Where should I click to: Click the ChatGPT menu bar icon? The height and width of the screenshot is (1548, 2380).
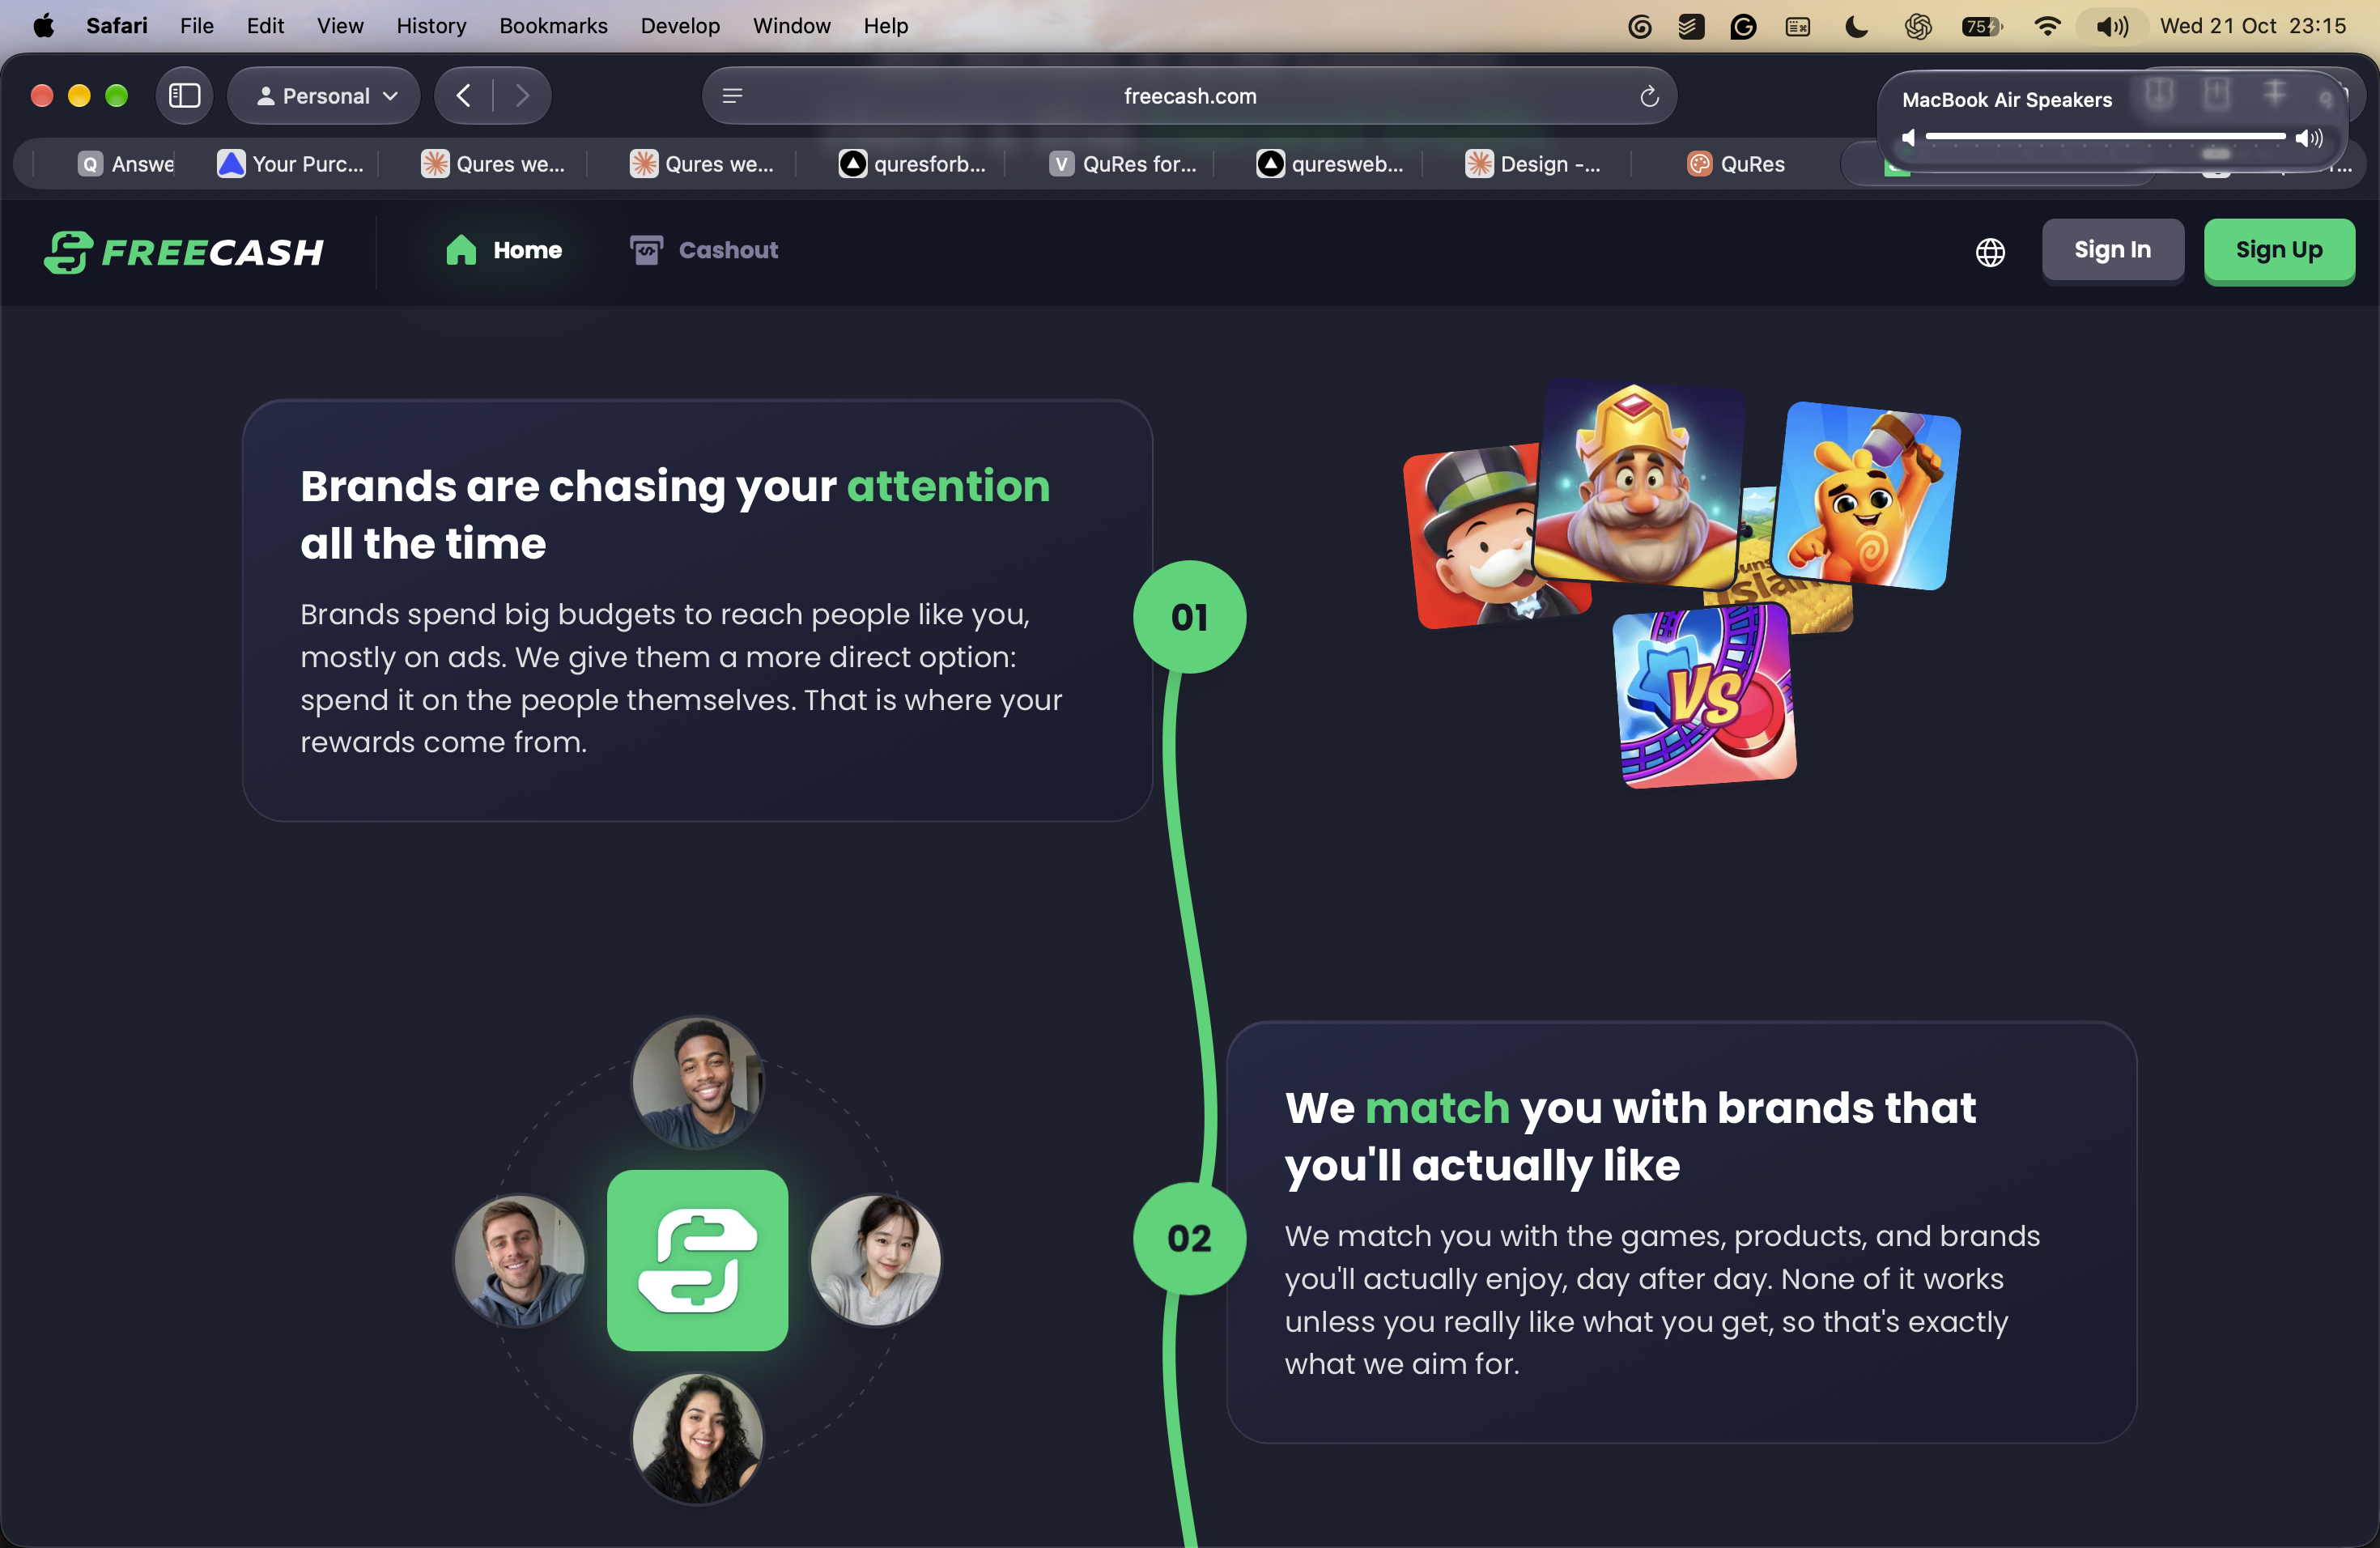[1917, 26]
